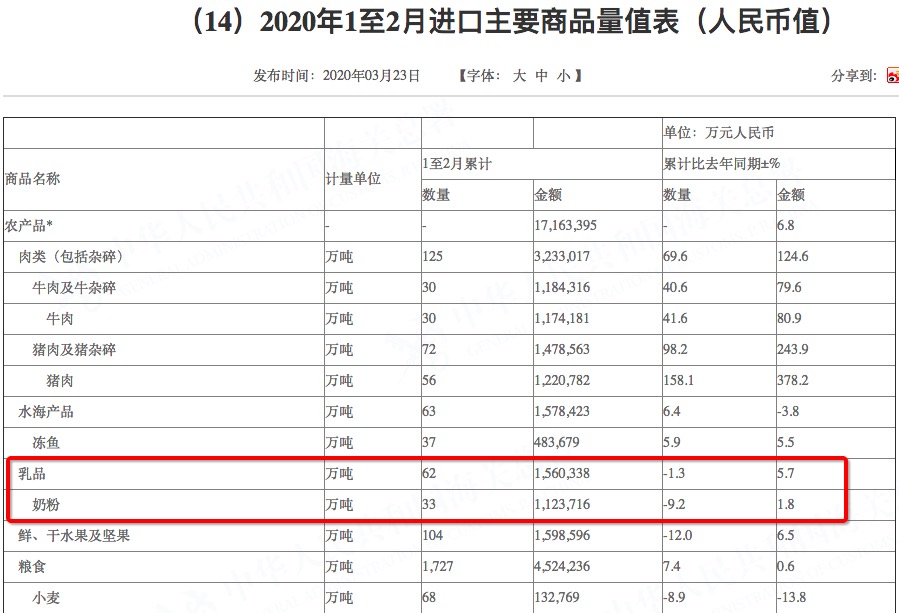Set font size to large (大)

pyautogui.click(x=519, y=76)
